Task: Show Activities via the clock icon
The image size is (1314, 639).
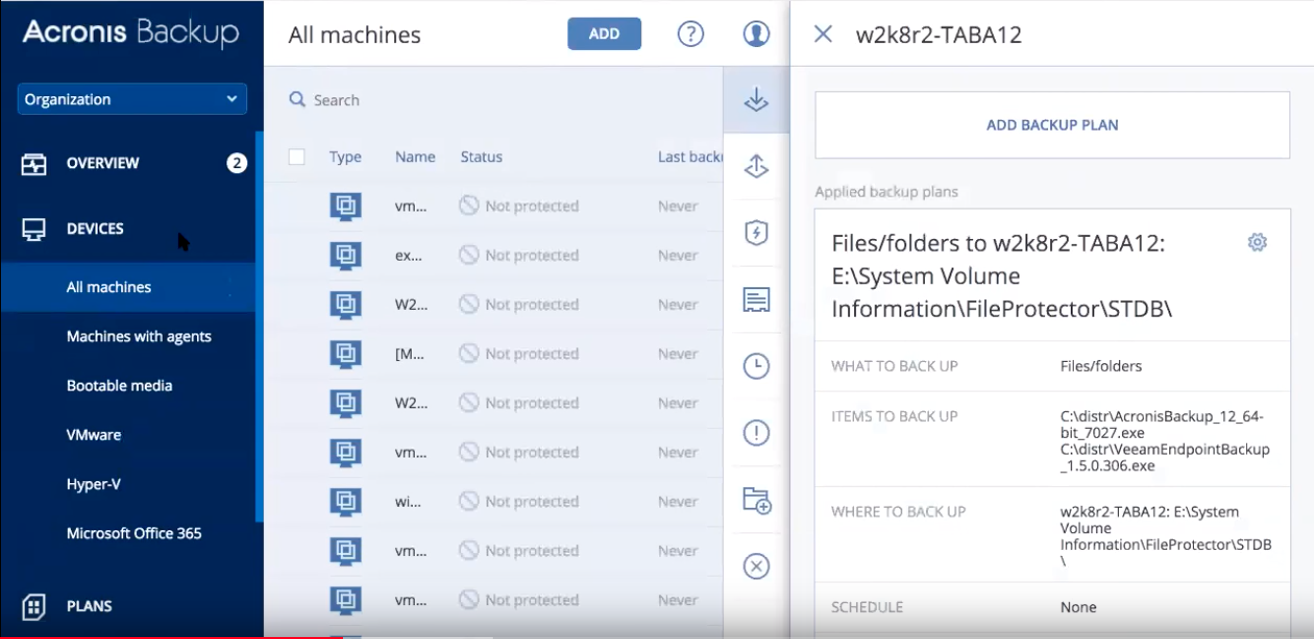Action: [756, 366]
